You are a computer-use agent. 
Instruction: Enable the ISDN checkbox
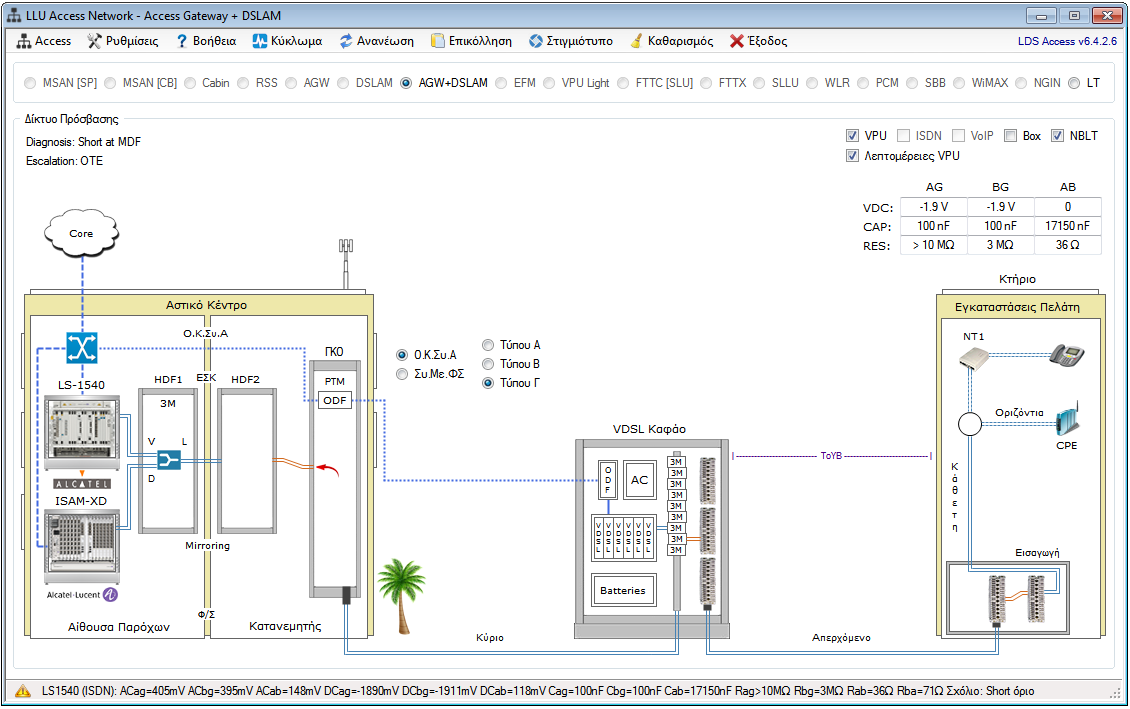pyautogui.click(x=904, y=136)
